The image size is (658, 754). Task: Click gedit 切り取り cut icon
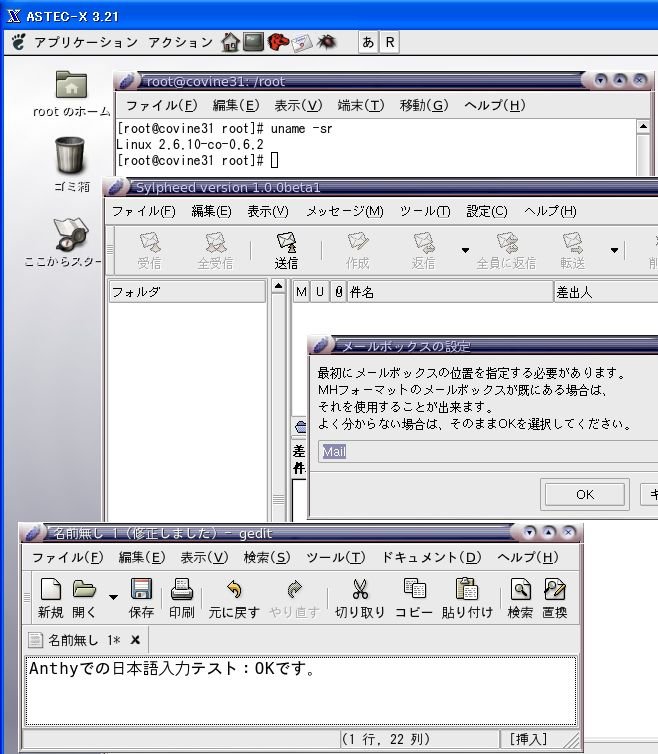360,598
